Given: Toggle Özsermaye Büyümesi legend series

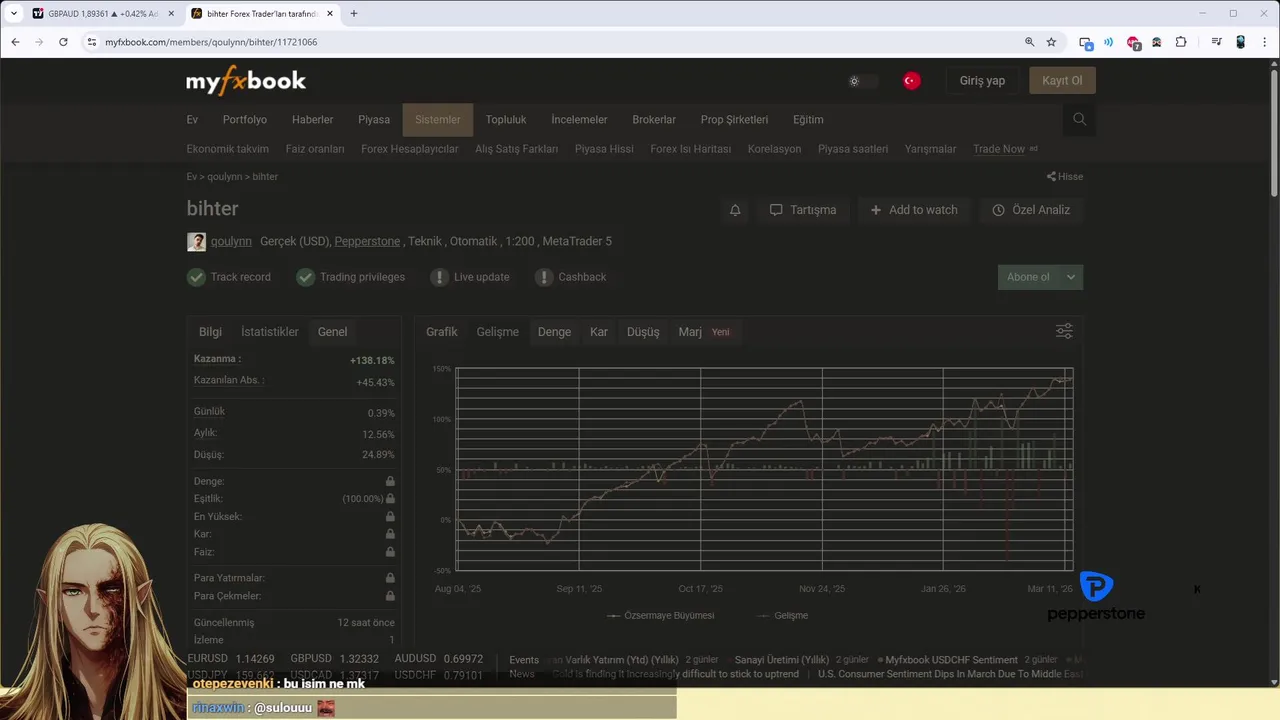Looking at the screenshot, I should (661, 616).
